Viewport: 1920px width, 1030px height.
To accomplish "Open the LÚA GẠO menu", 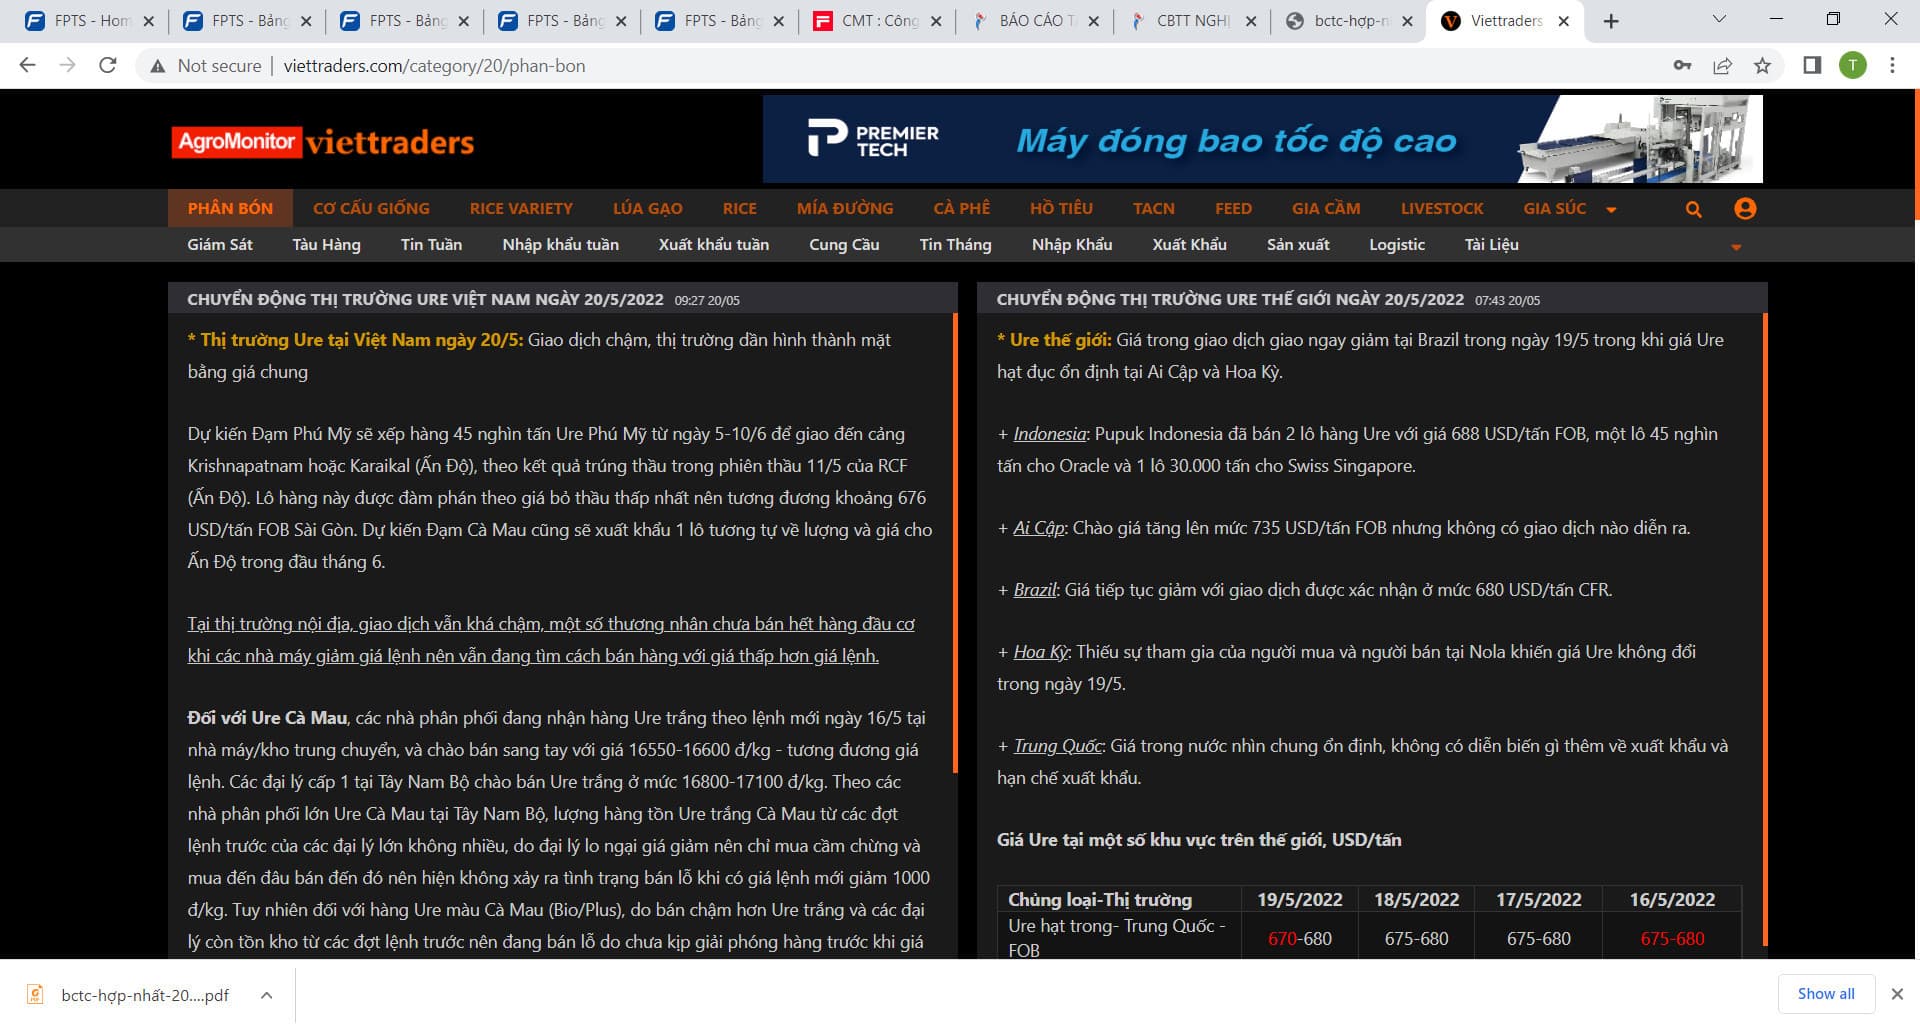I will (647, 208).
